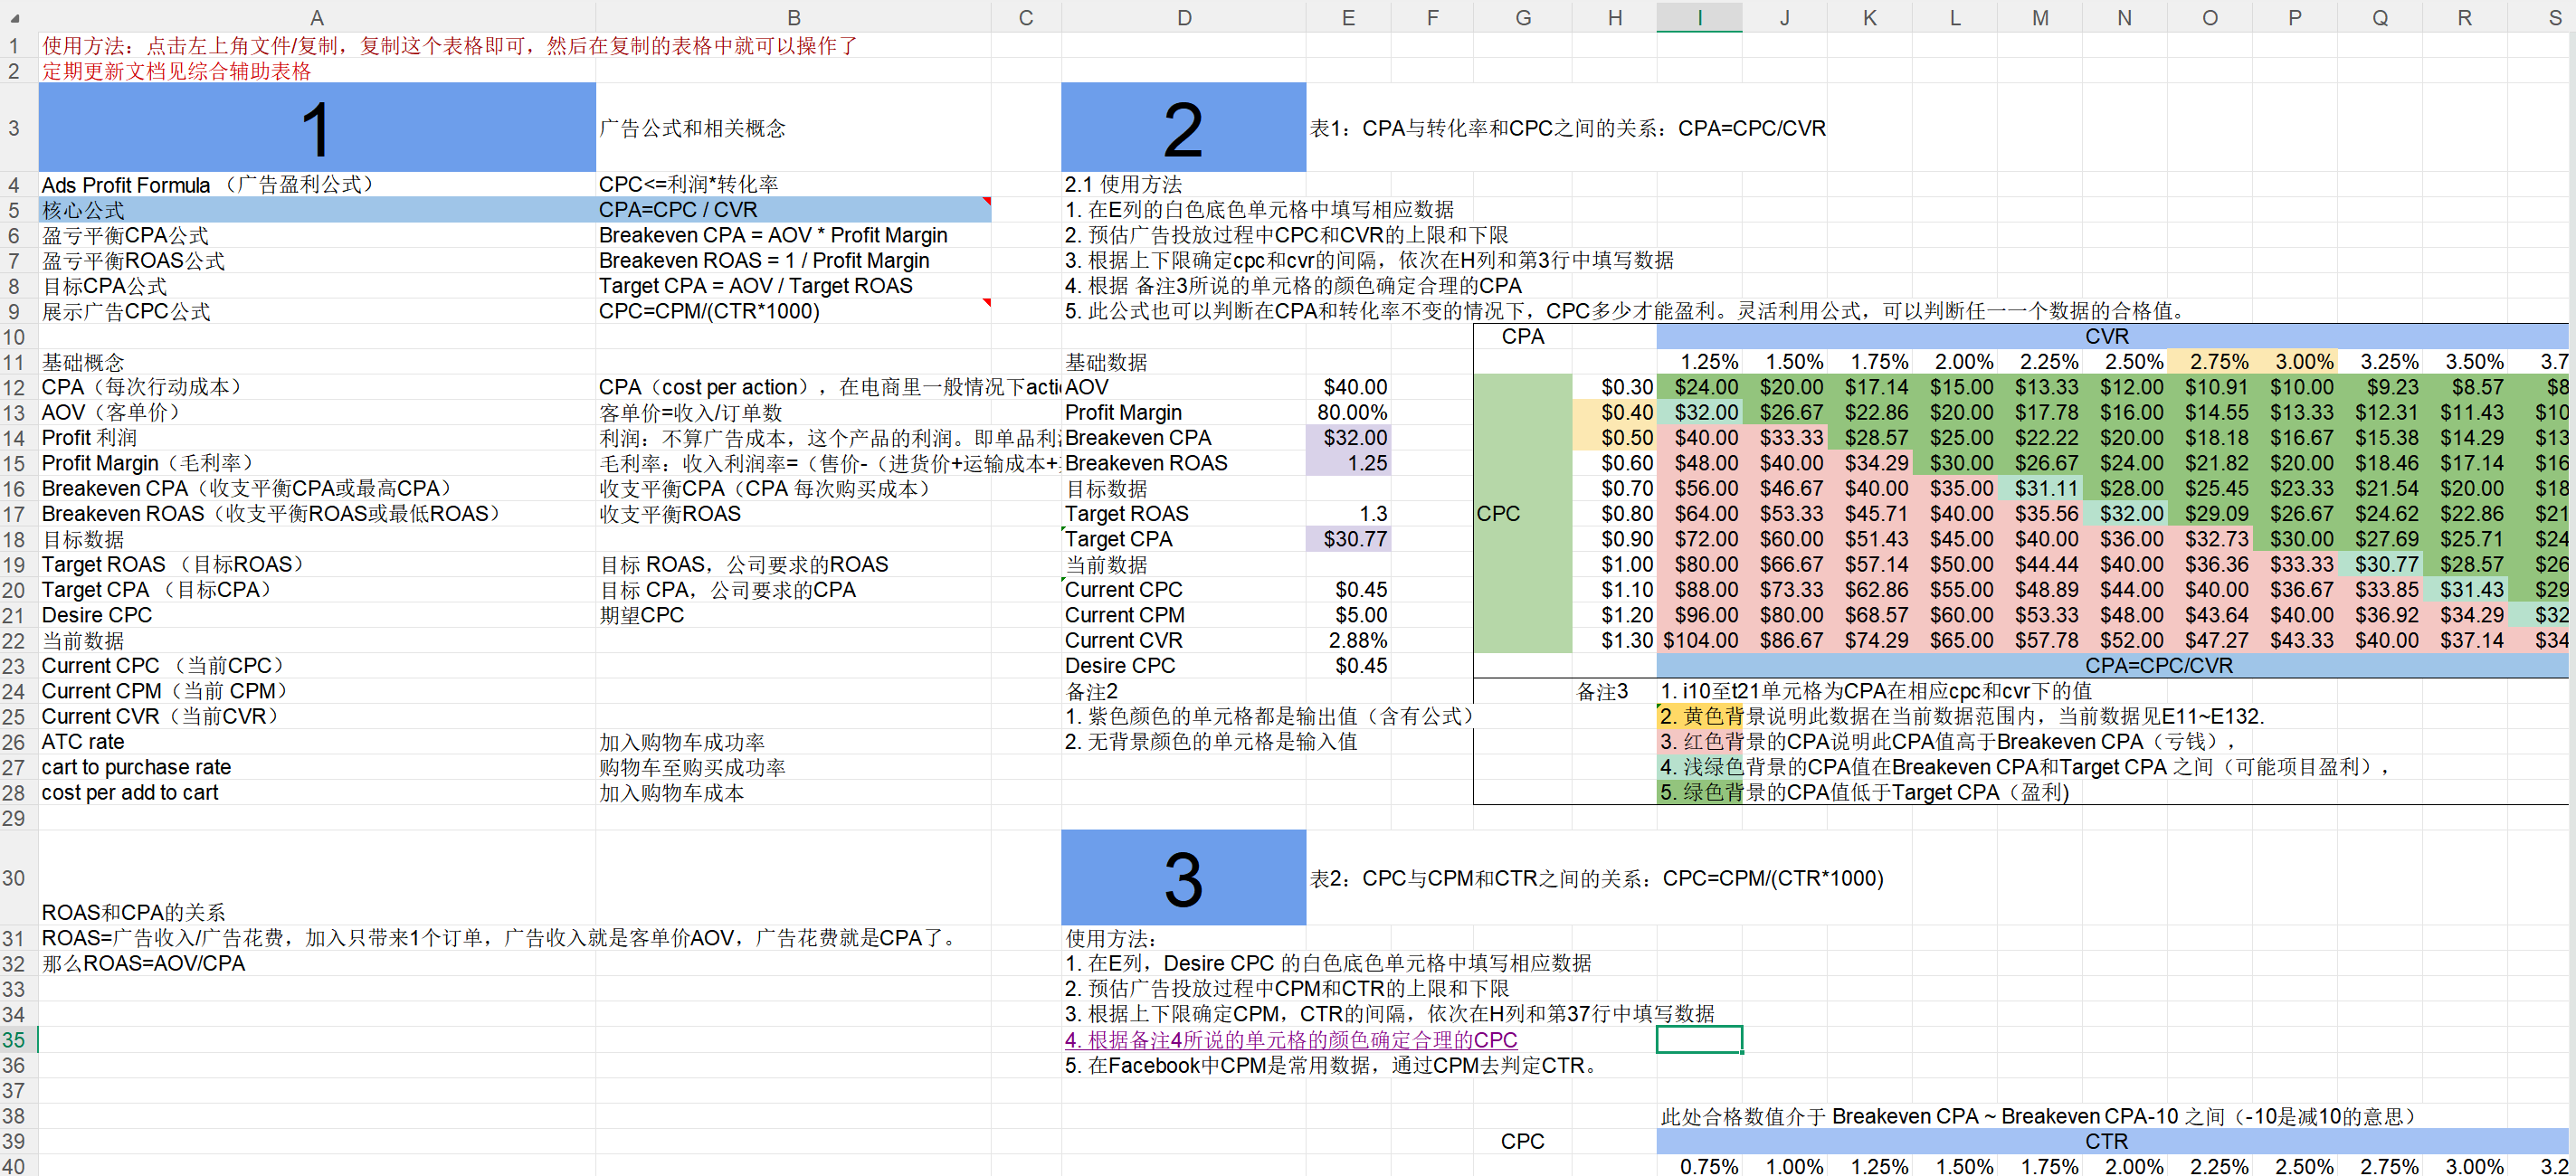Select the 1.25% CVR header cell

pos(1699,362)
